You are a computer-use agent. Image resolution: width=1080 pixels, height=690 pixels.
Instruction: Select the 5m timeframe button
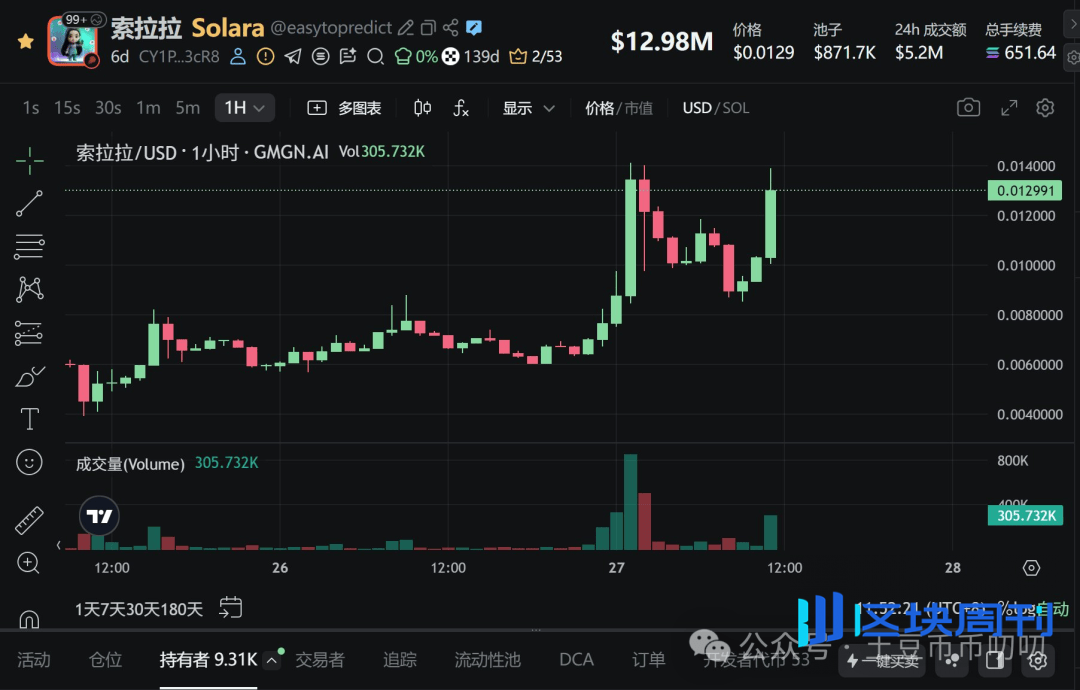click(x=187, y=108)
